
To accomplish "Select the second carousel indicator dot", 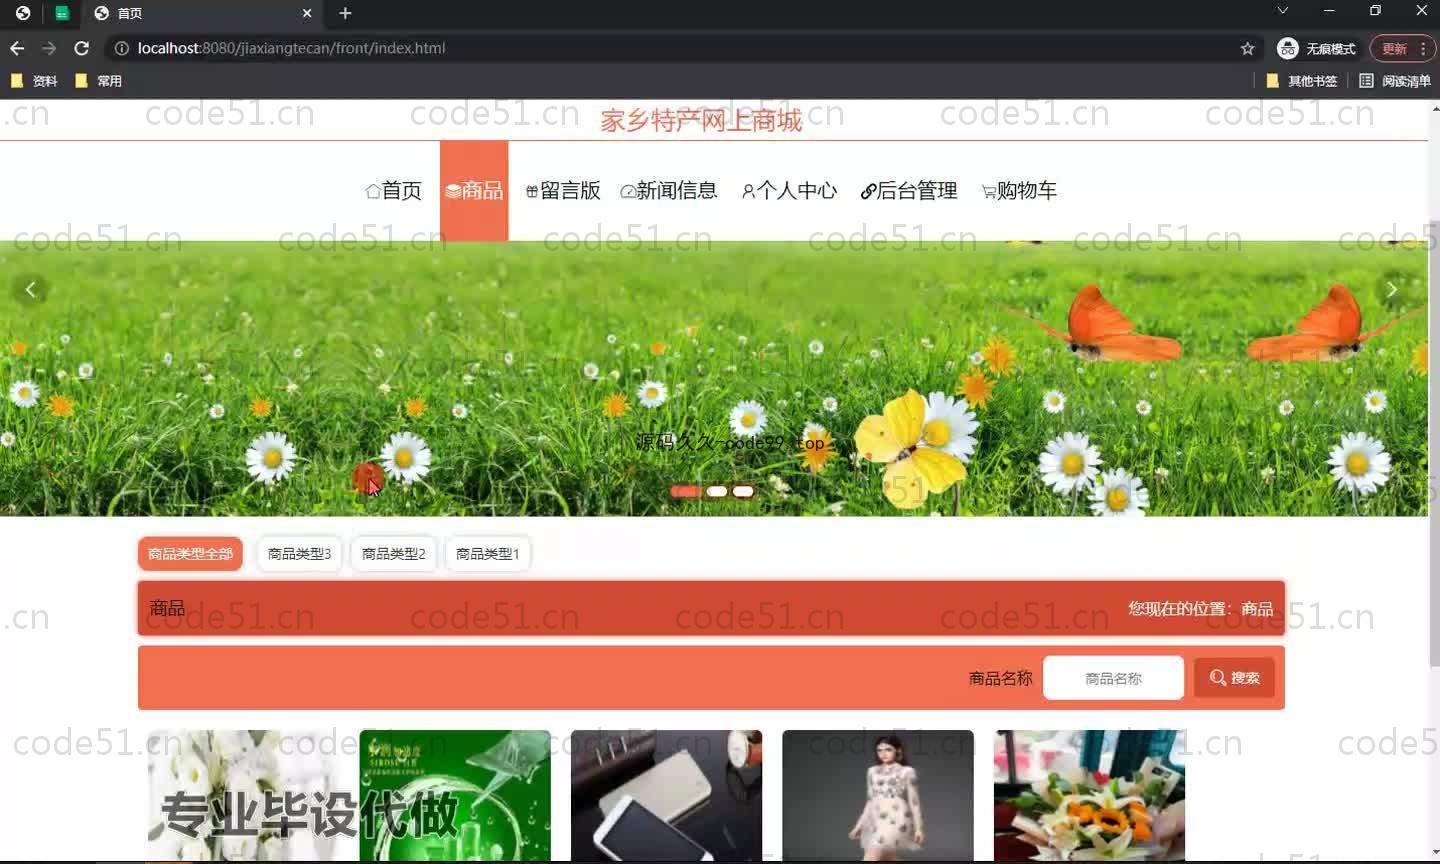I will pos(717,491).
